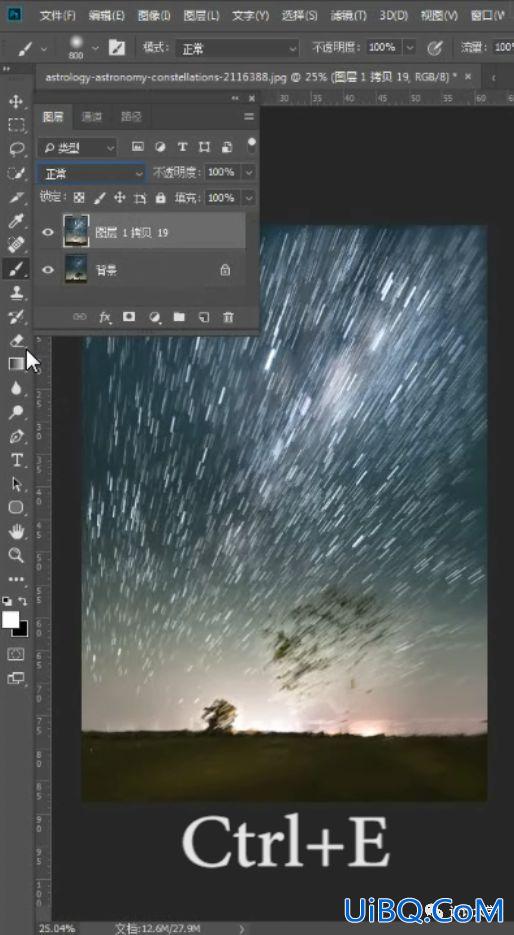Lock all layer attributes
Image resolution: width=514 pixels, height=935 pixels.
click(160, 197)
